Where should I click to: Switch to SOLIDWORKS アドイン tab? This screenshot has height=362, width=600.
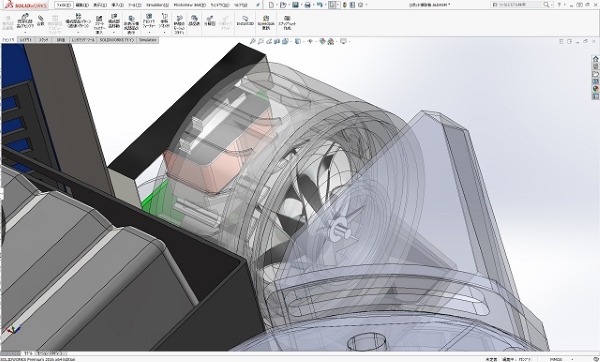117,40
